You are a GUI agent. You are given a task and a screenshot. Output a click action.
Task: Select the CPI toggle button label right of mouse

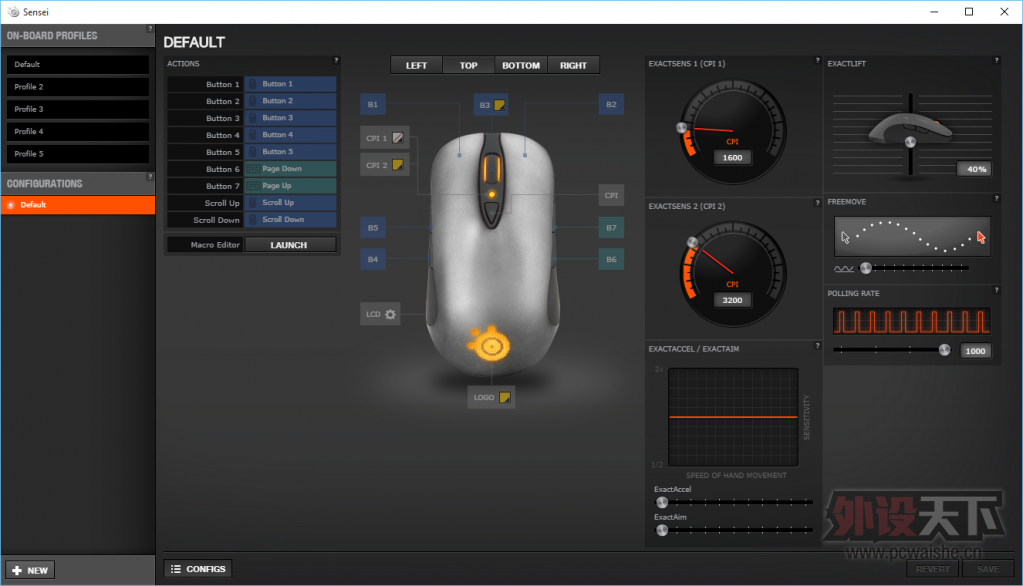[x=611, y=195]
